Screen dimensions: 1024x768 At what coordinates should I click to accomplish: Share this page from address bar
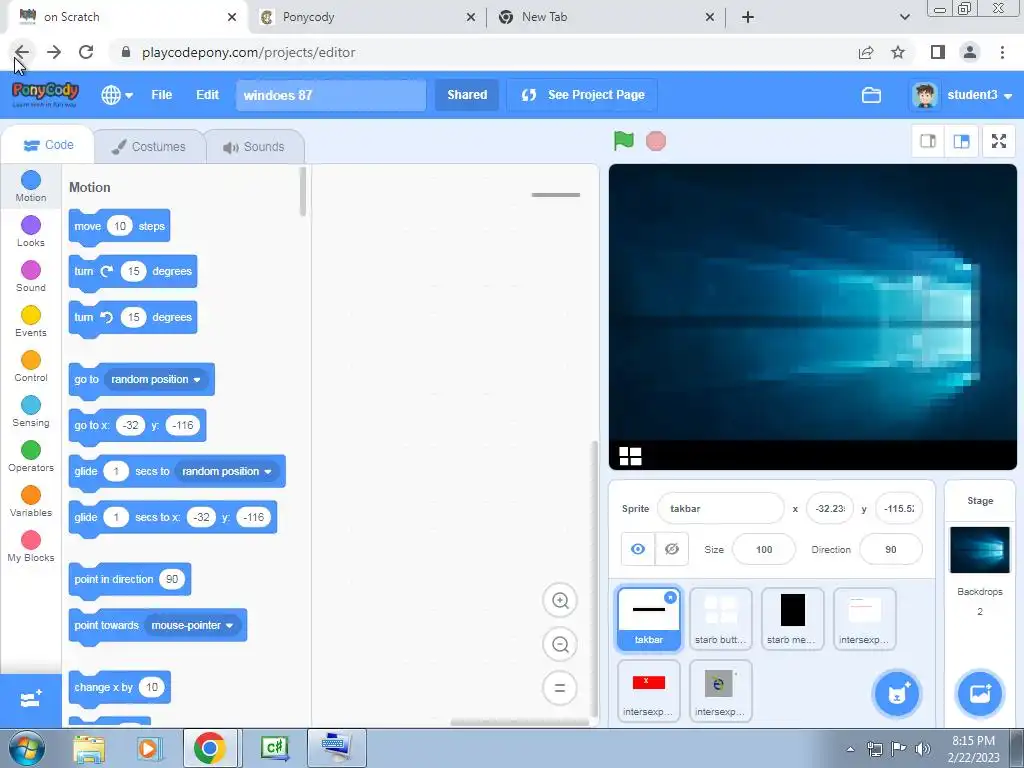point(866,52)
